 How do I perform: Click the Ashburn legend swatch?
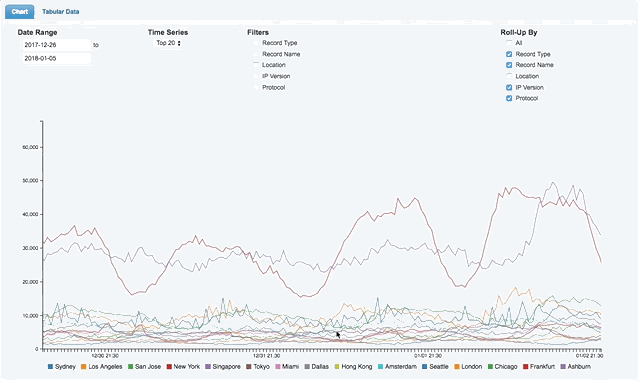(x=563, y=366)
